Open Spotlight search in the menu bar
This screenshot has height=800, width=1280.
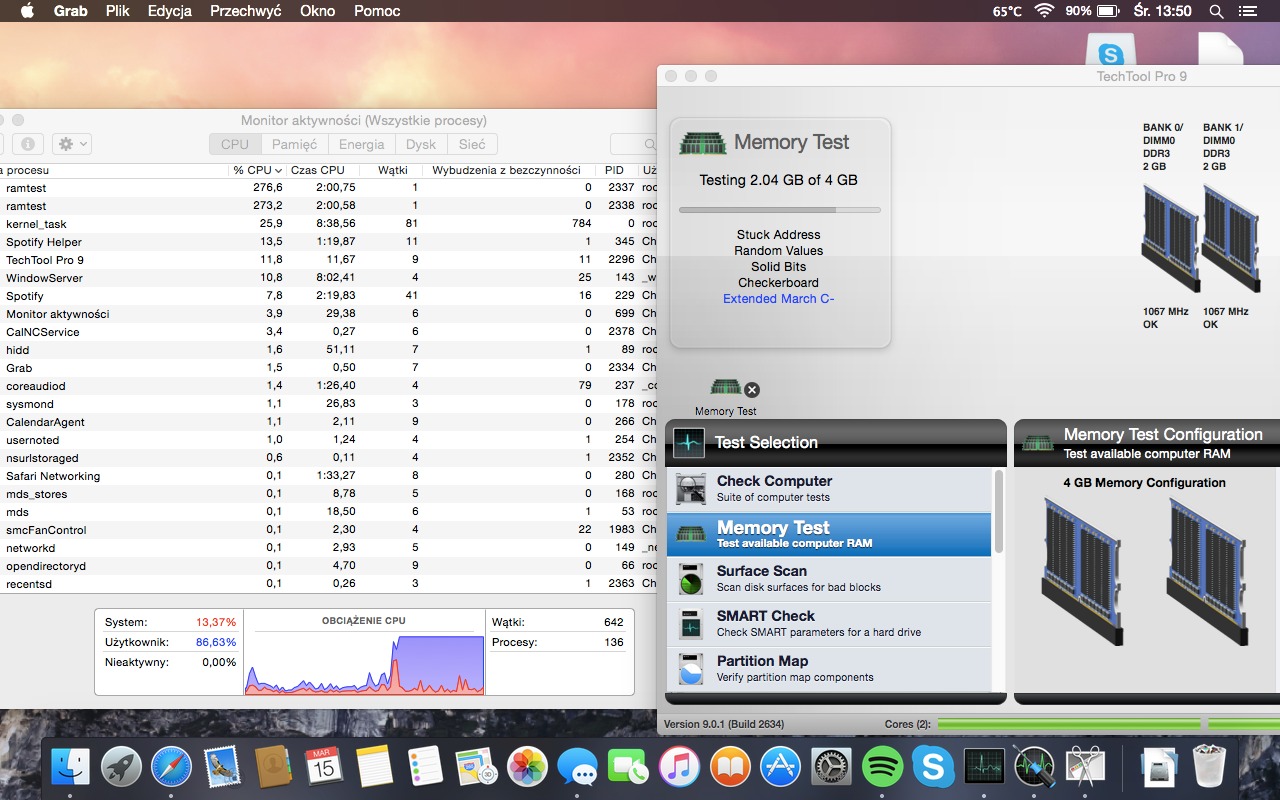(1216, 11)
